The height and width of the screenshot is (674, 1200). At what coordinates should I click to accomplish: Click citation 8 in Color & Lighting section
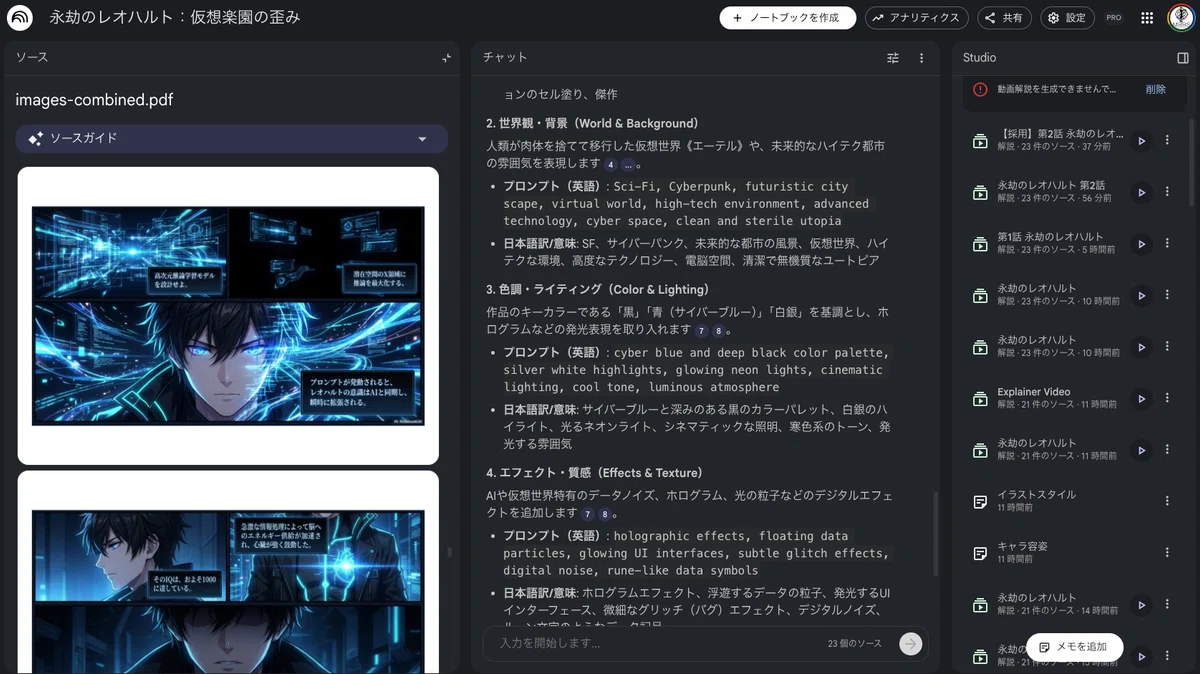click(x=718, y=330)
